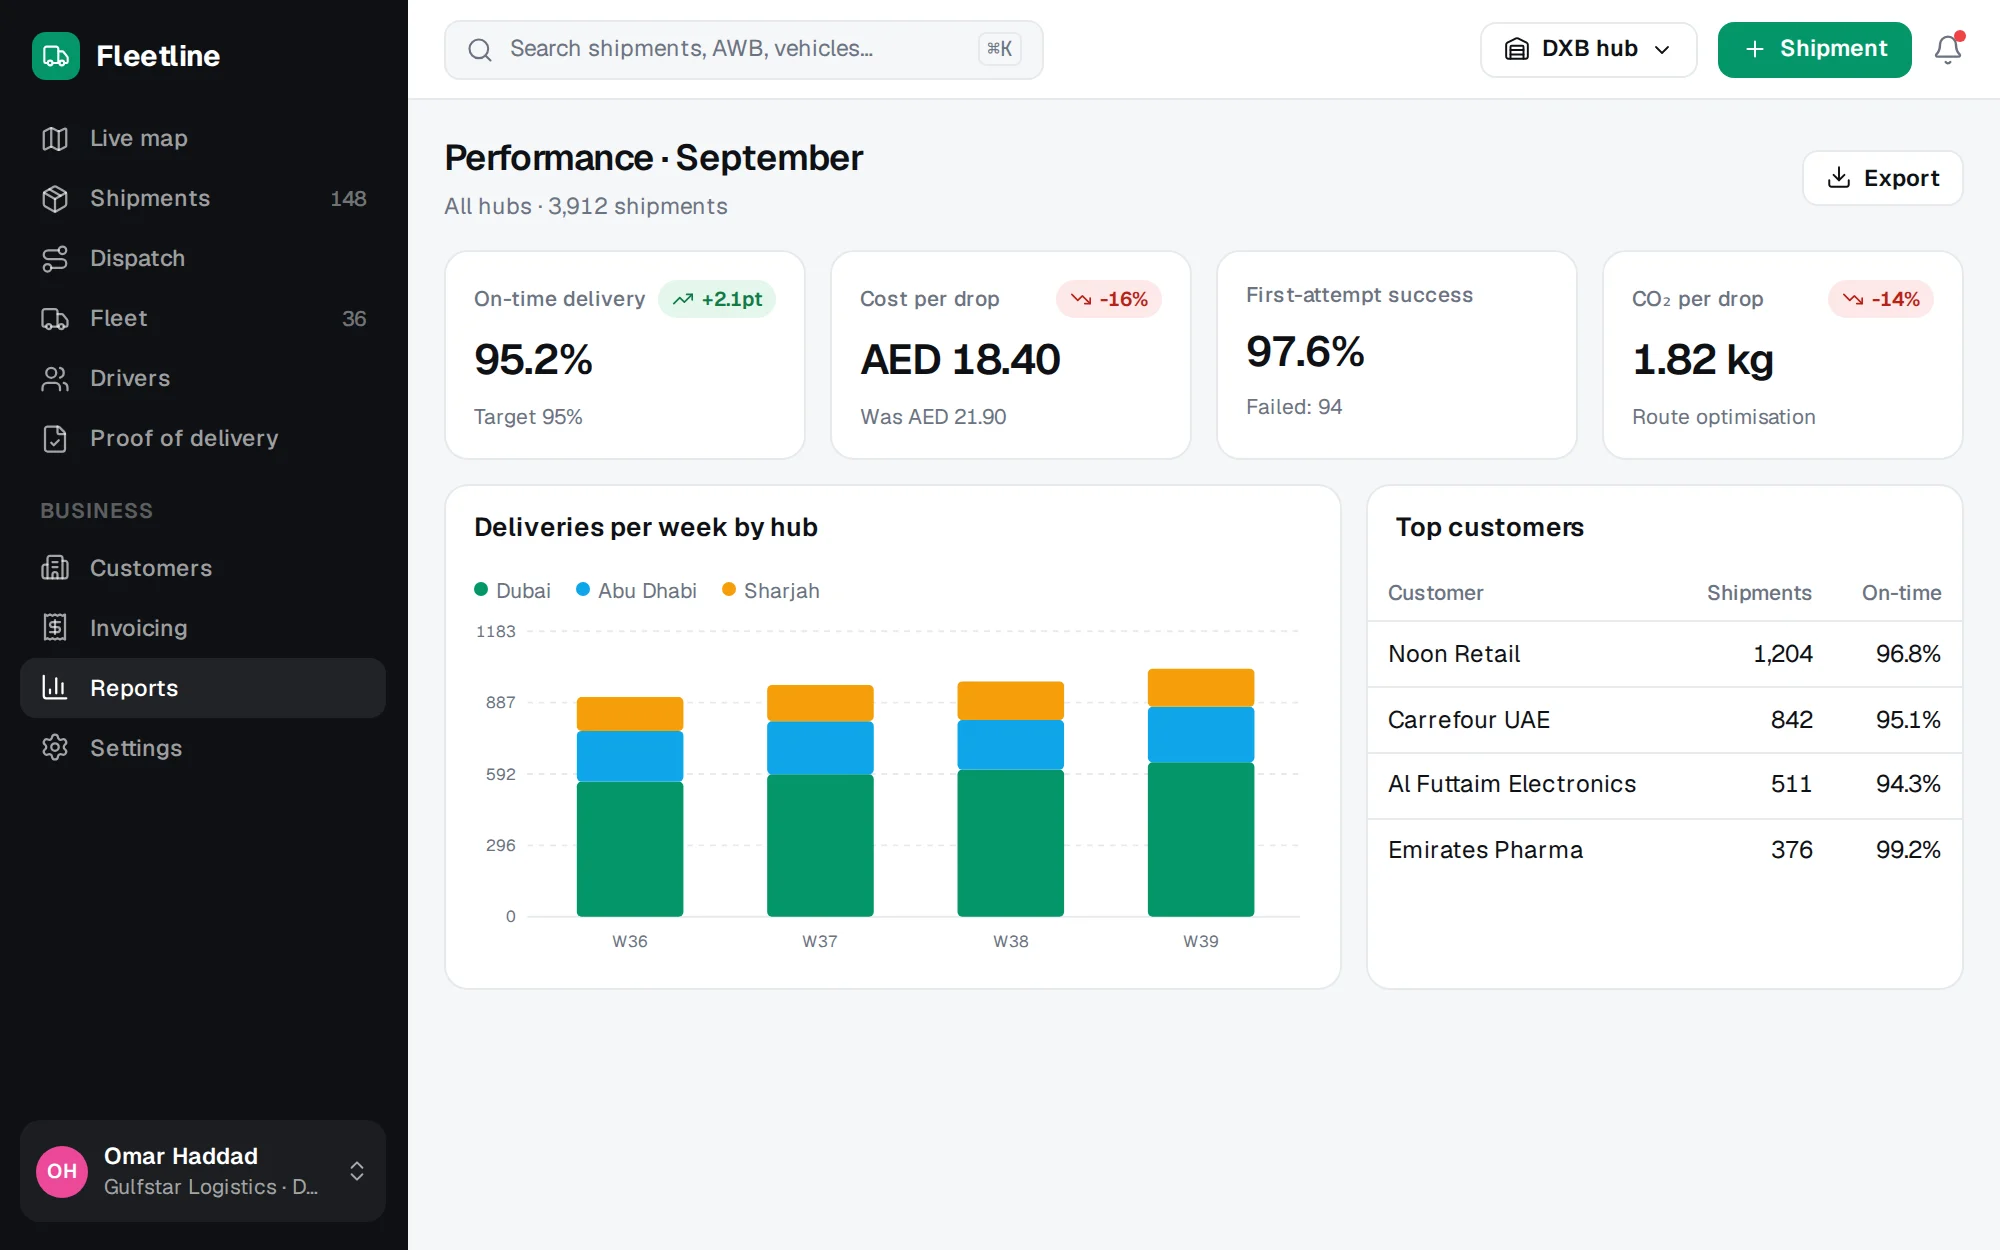Click the W36 Dubai green bar segment

(630, 849)
